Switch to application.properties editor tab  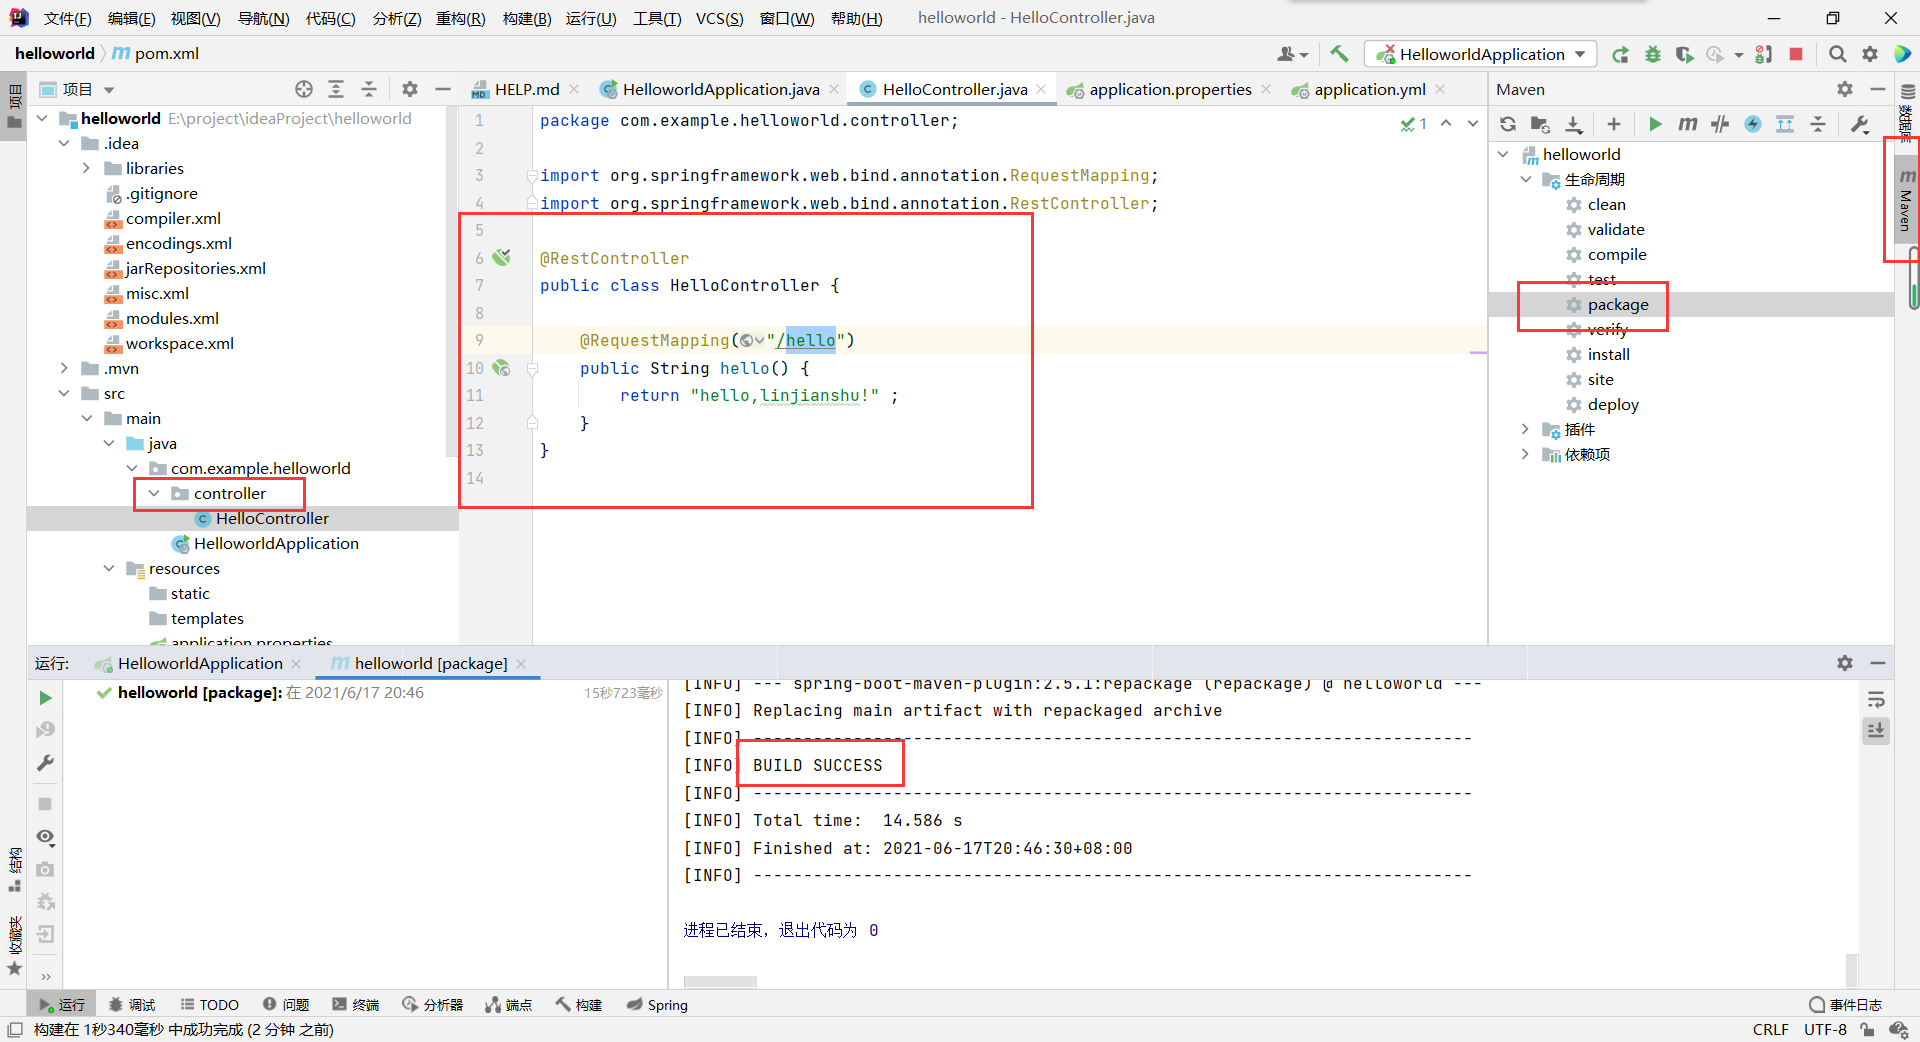[x=1169, y=89]
